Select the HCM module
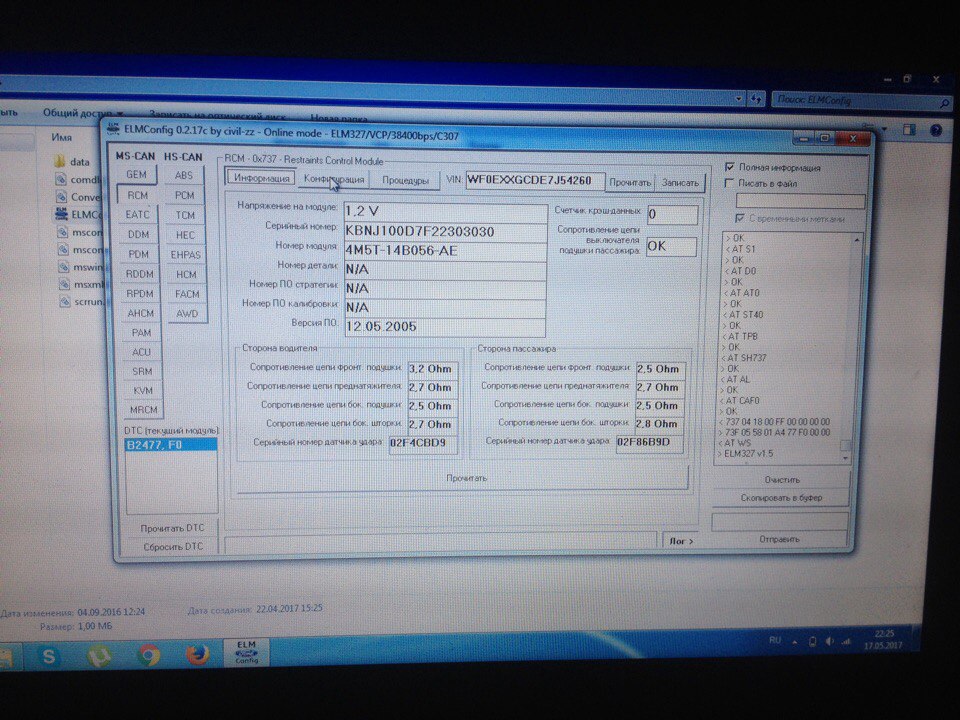960x720 pixels. coord(187,274)
